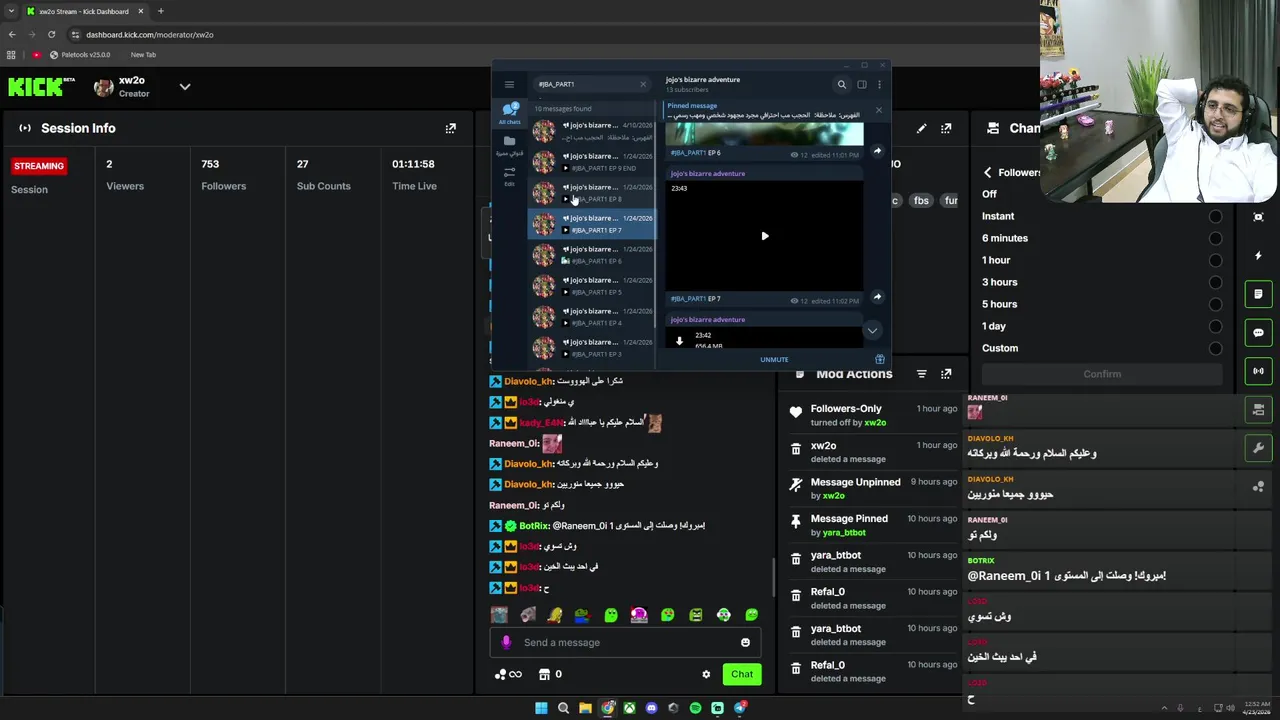Open Paletools bookmark in bookmarks bar

[80, 55]
